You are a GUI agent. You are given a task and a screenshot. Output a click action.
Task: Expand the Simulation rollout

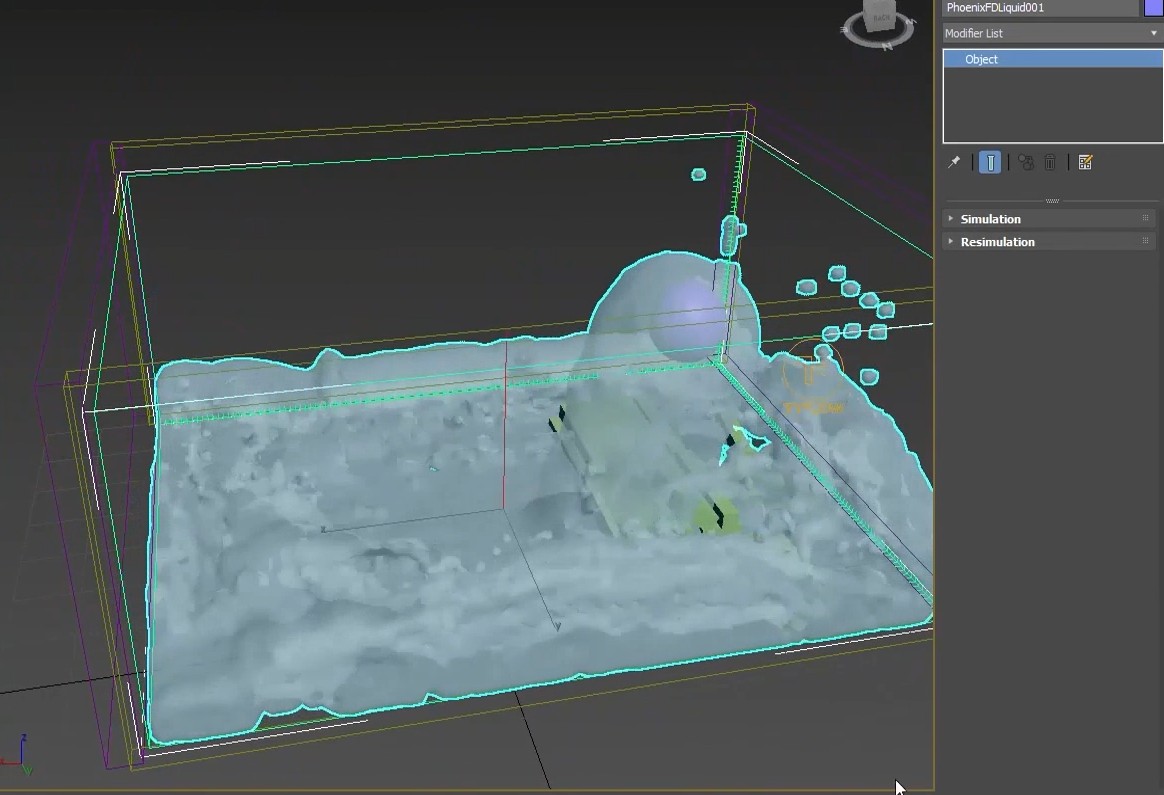[x=990, y=219]
